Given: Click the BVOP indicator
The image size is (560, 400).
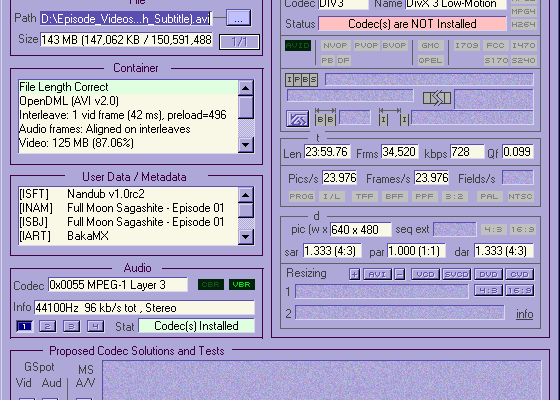Looking at the screenshot, I should [394, 46].
